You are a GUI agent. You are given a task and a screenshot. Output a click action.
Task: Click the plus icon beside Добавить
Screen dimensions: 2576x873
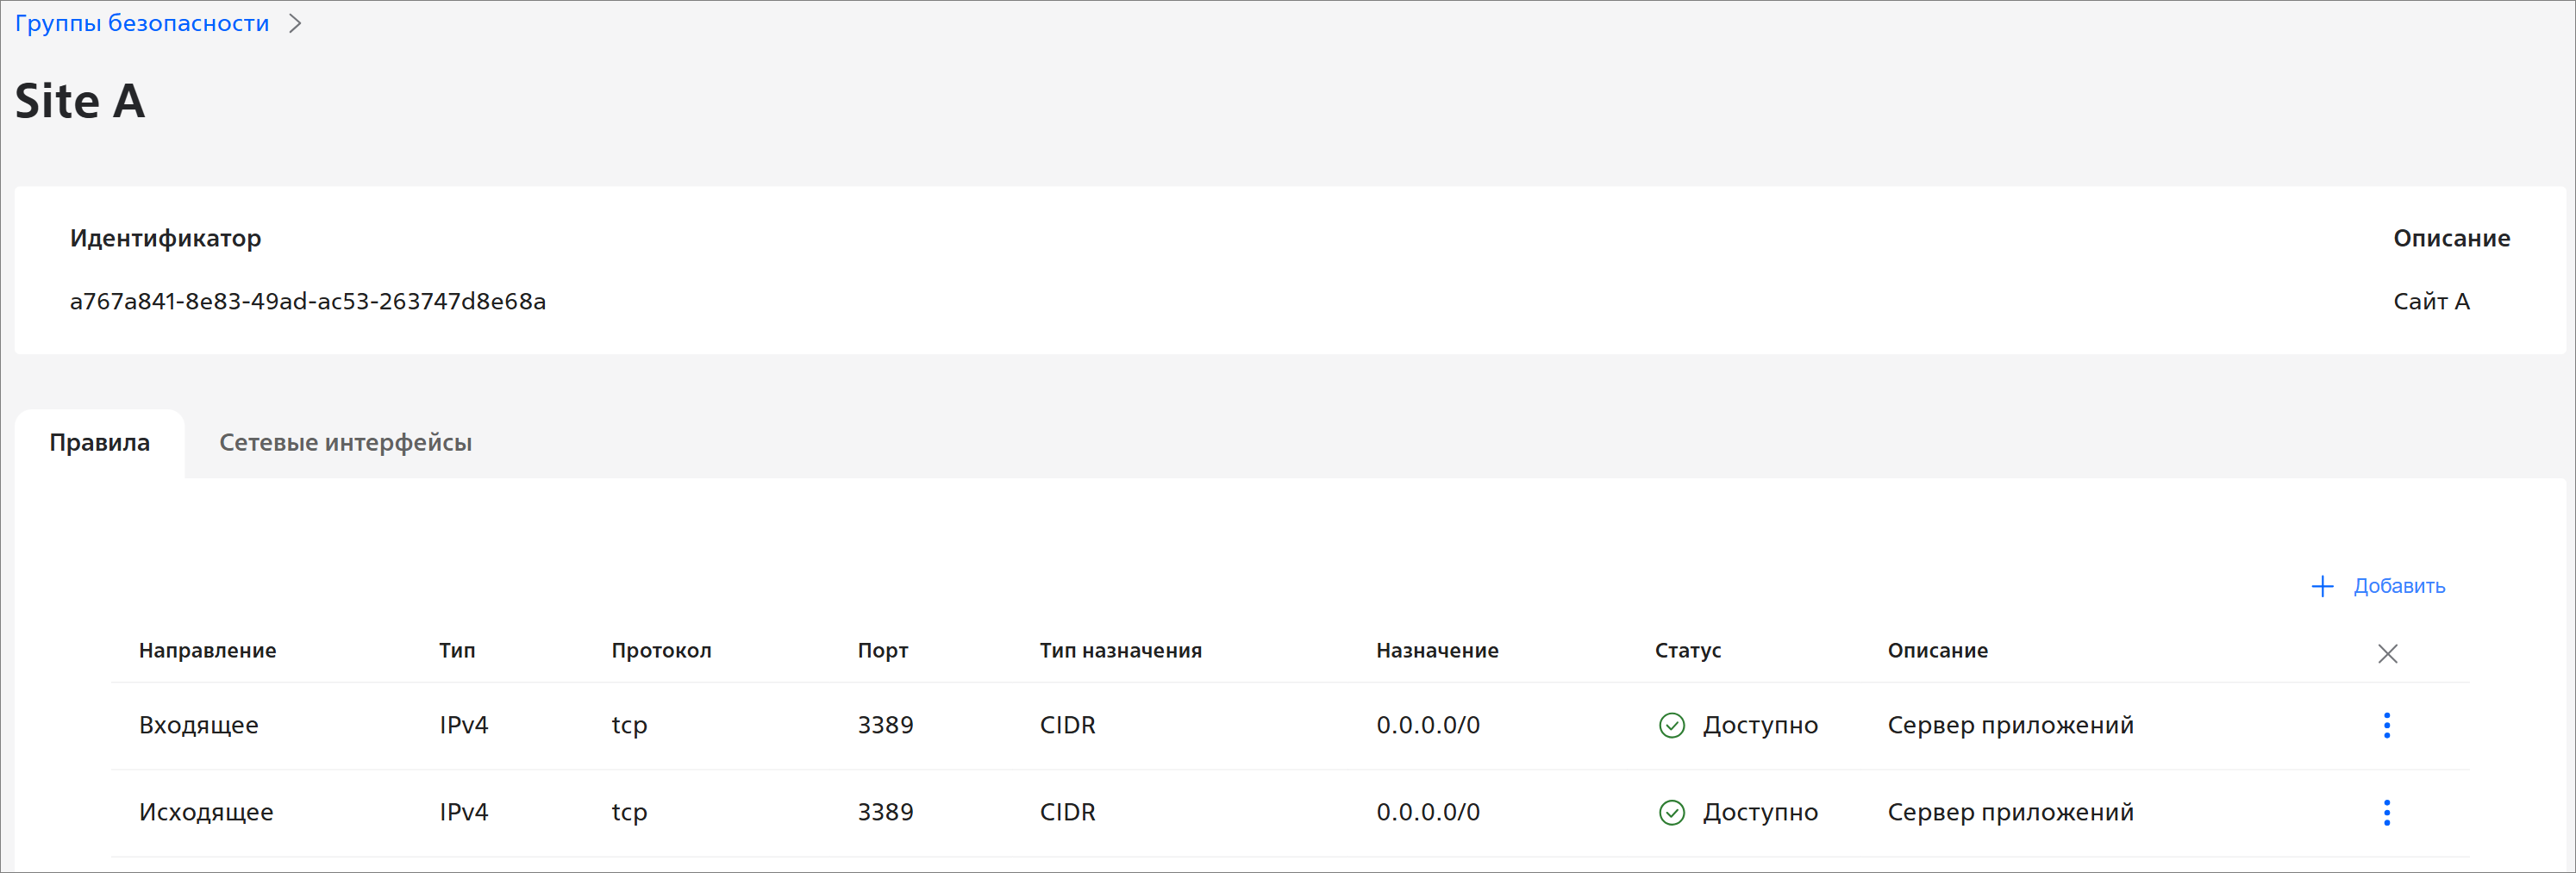pyautogui.click(x=2322, y=586)
